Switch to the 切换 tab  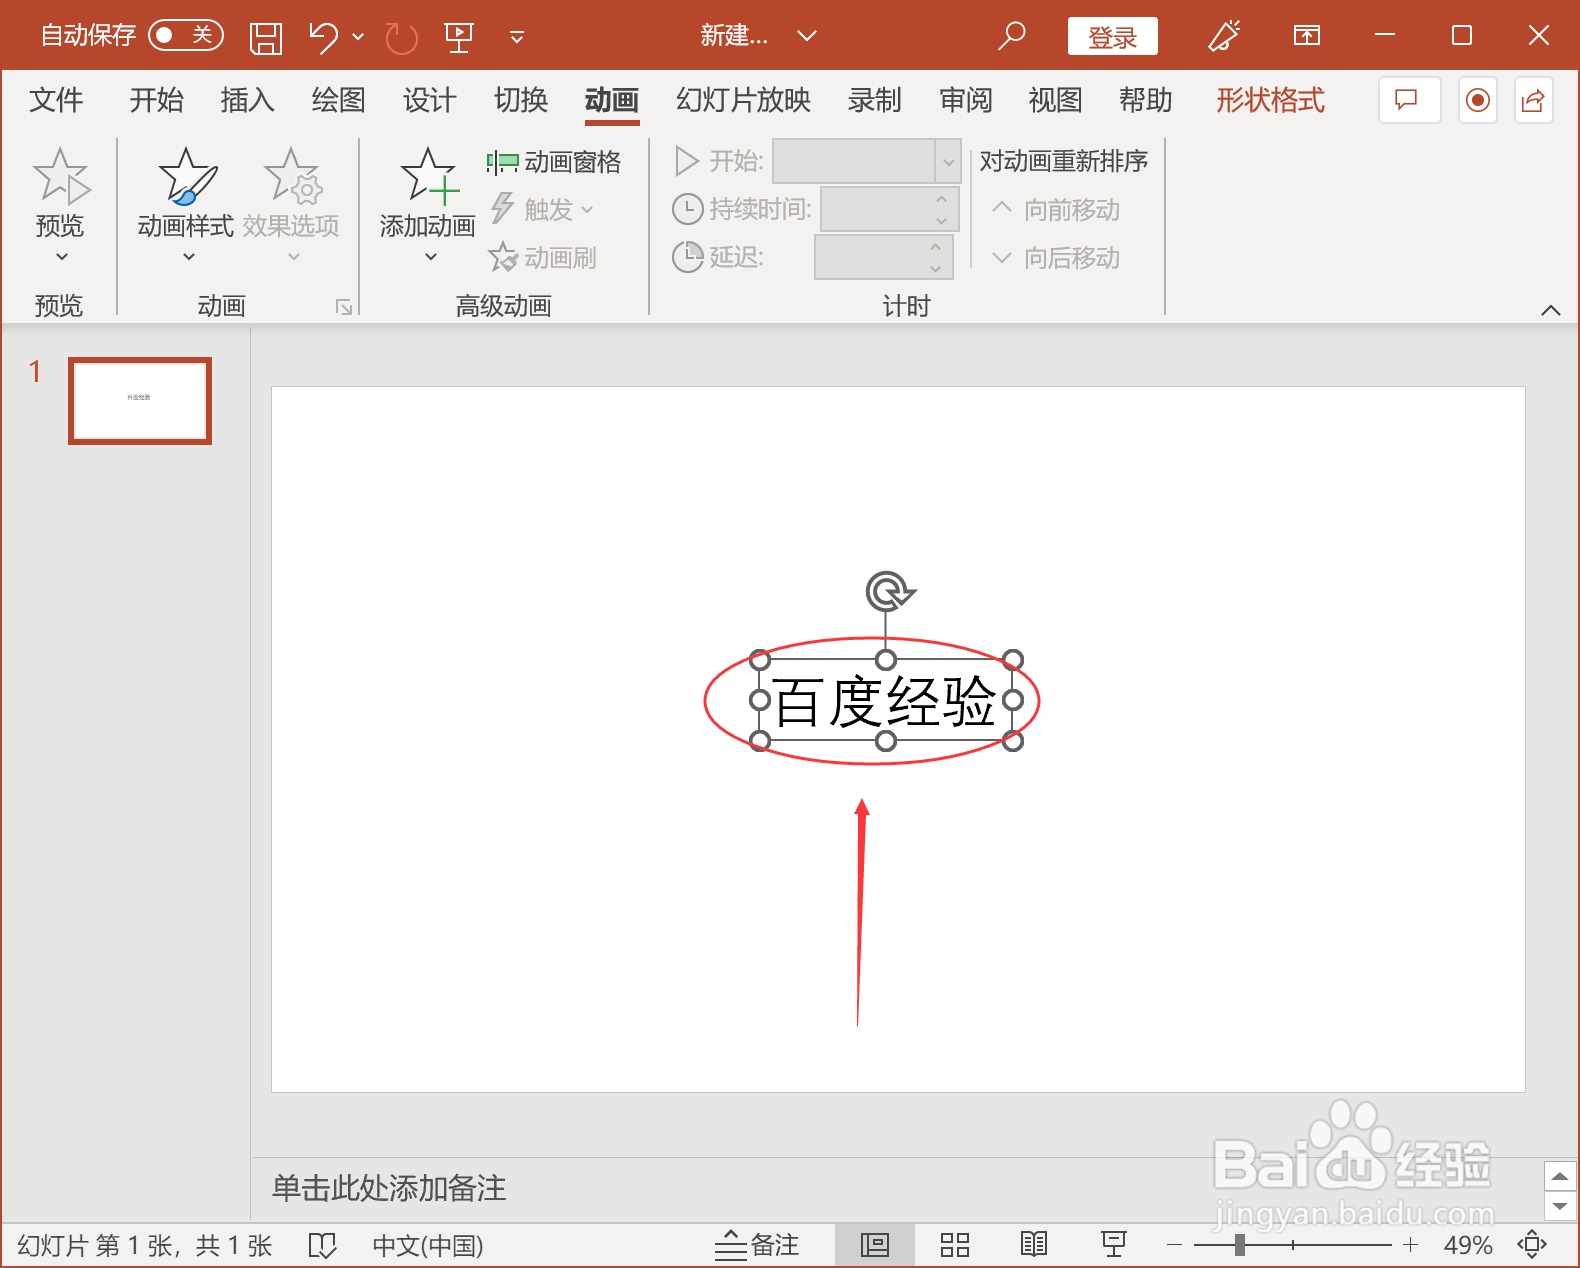point(520,100)
